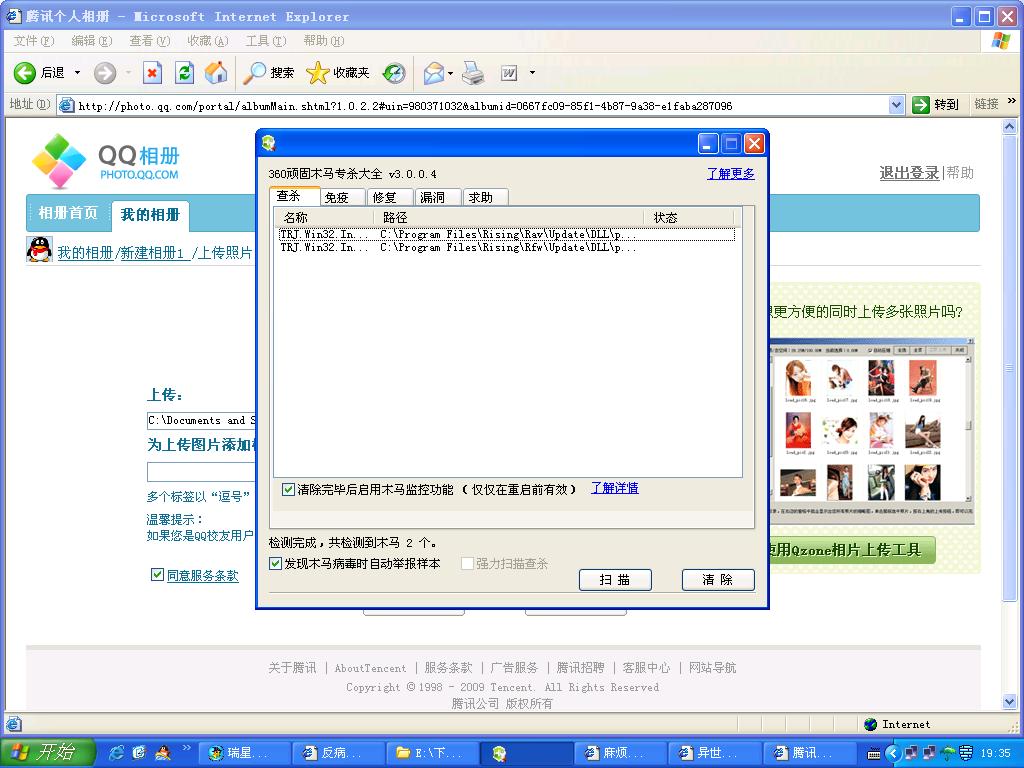Click the Print icon in toolbar
Viewport: 1024px width, 768px height.
(473, 73)
